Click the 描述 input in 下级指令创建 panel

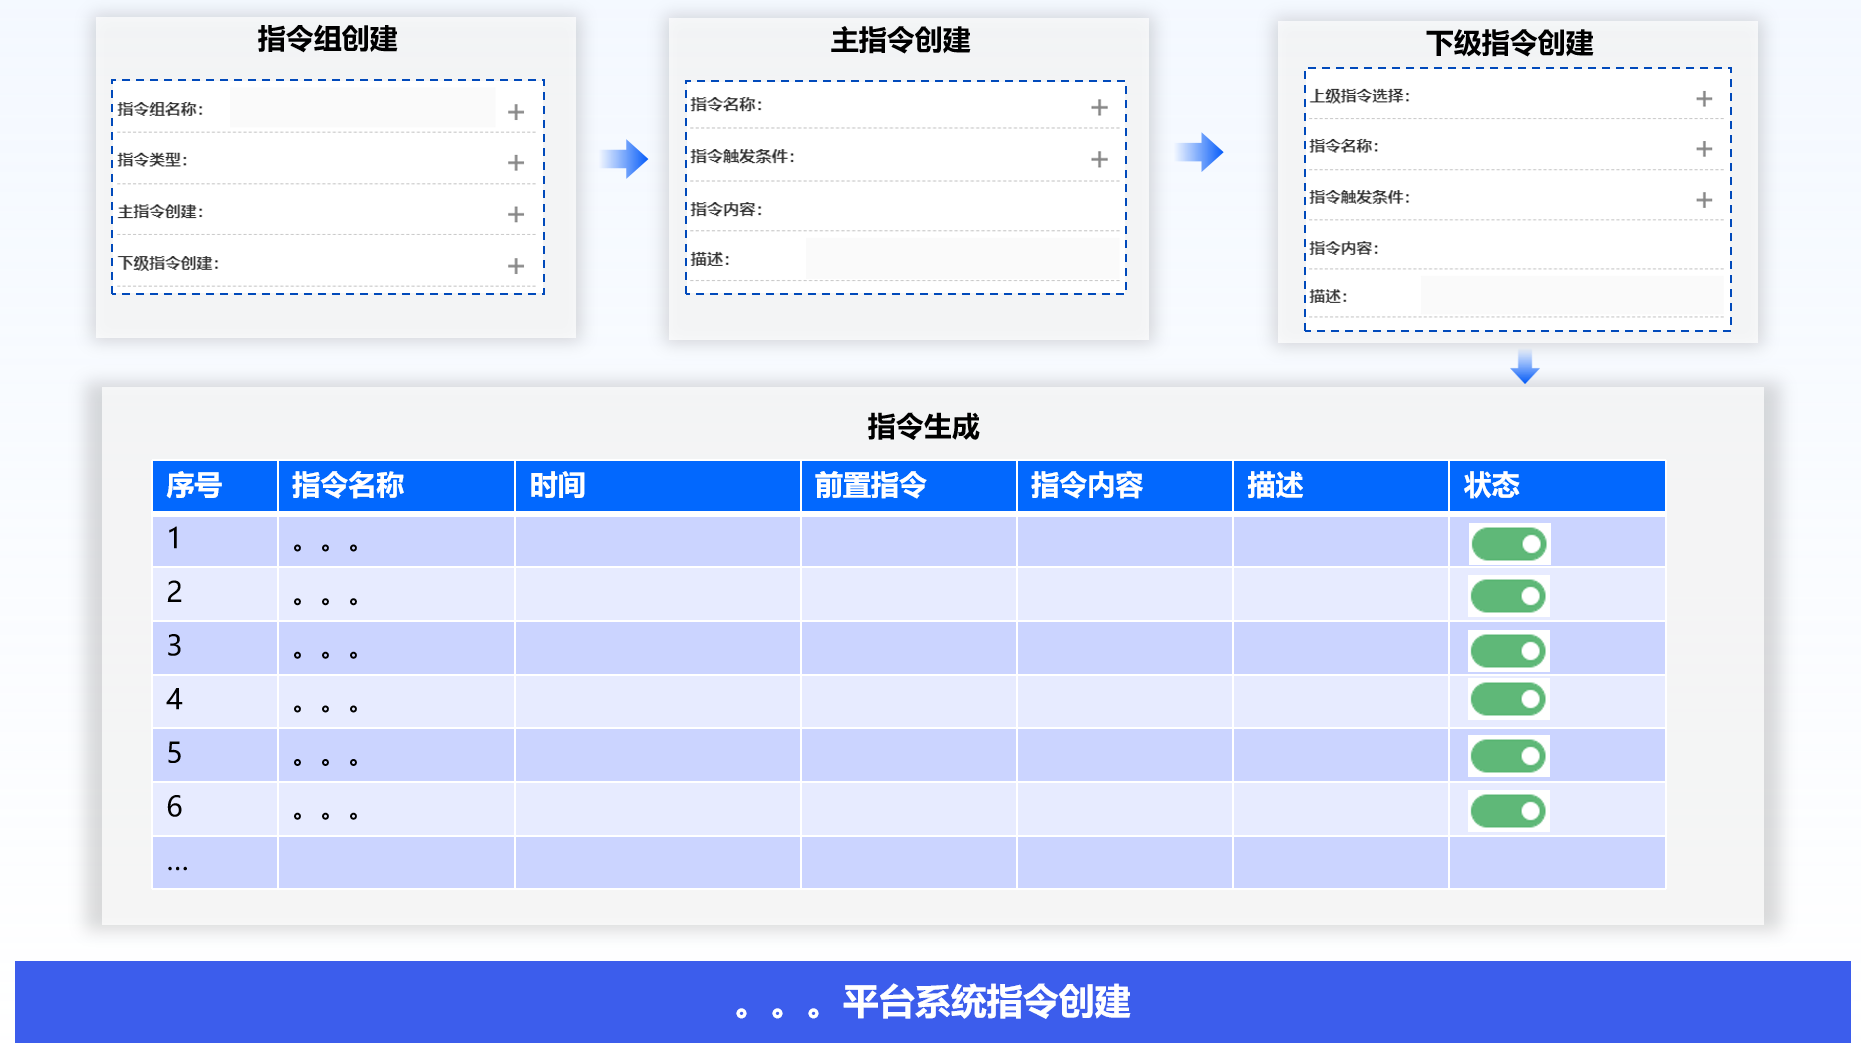[x=1574, y=296]
